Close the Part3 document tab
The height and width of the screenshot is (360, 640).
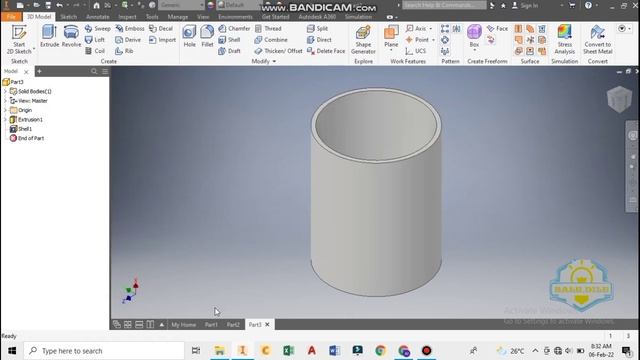tap(267, 324)
